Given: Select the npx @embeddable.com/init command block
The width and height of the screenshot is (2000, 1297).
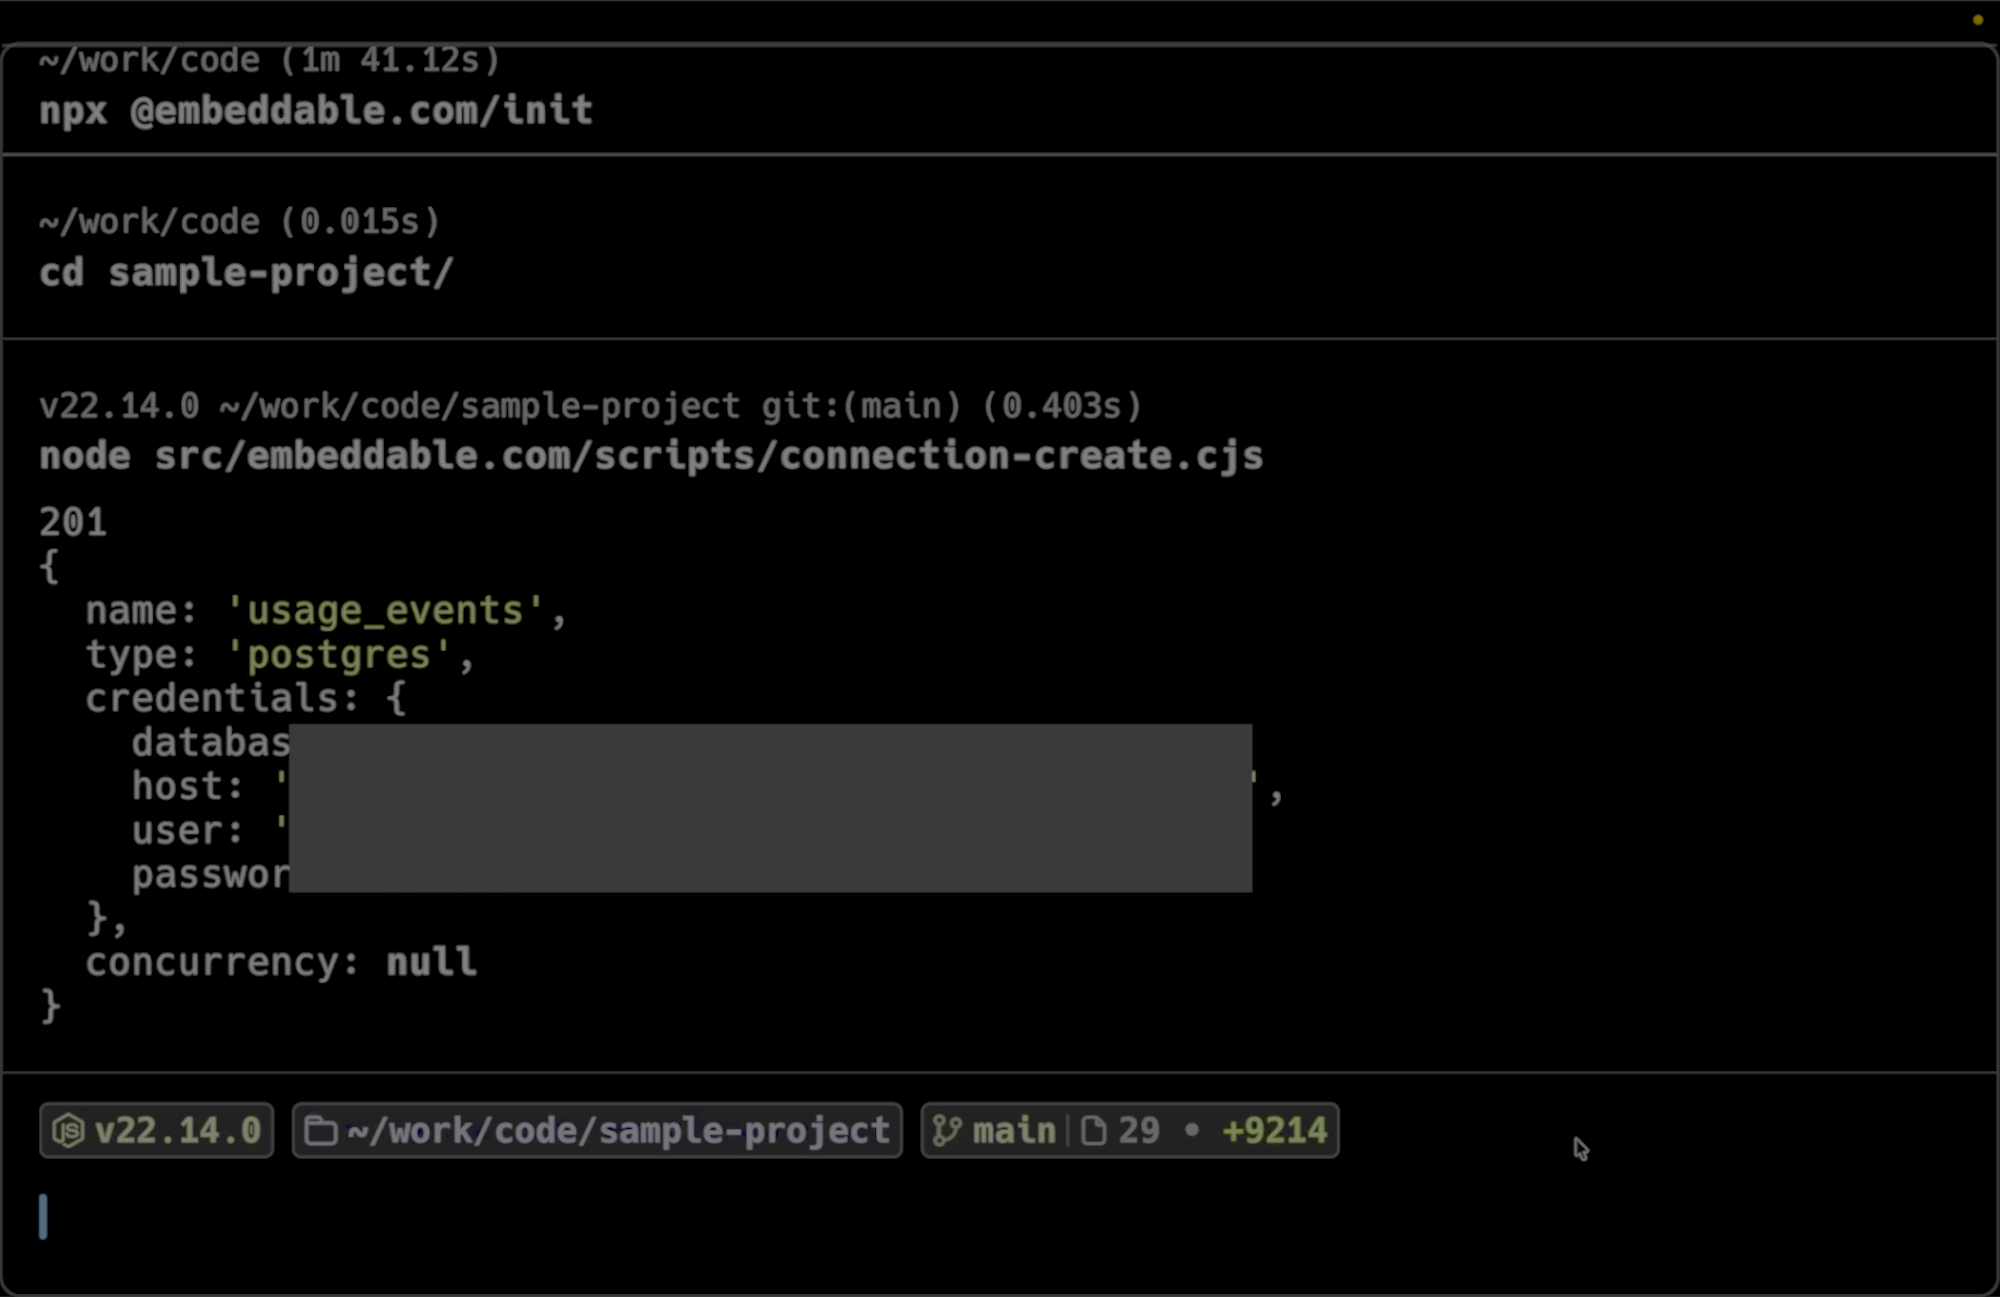Looking at the screenshot, I should 316,110.
